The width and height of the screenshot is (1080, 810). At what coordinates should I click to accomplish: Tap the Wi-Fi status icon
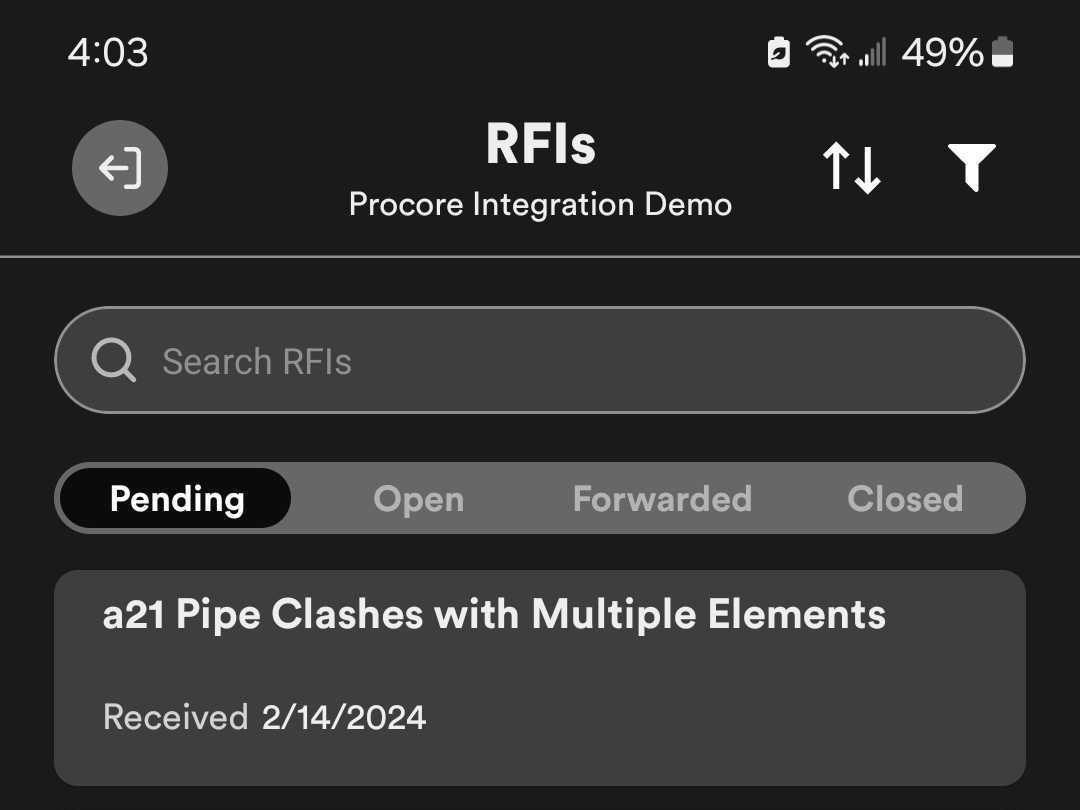tap(827, 52)
